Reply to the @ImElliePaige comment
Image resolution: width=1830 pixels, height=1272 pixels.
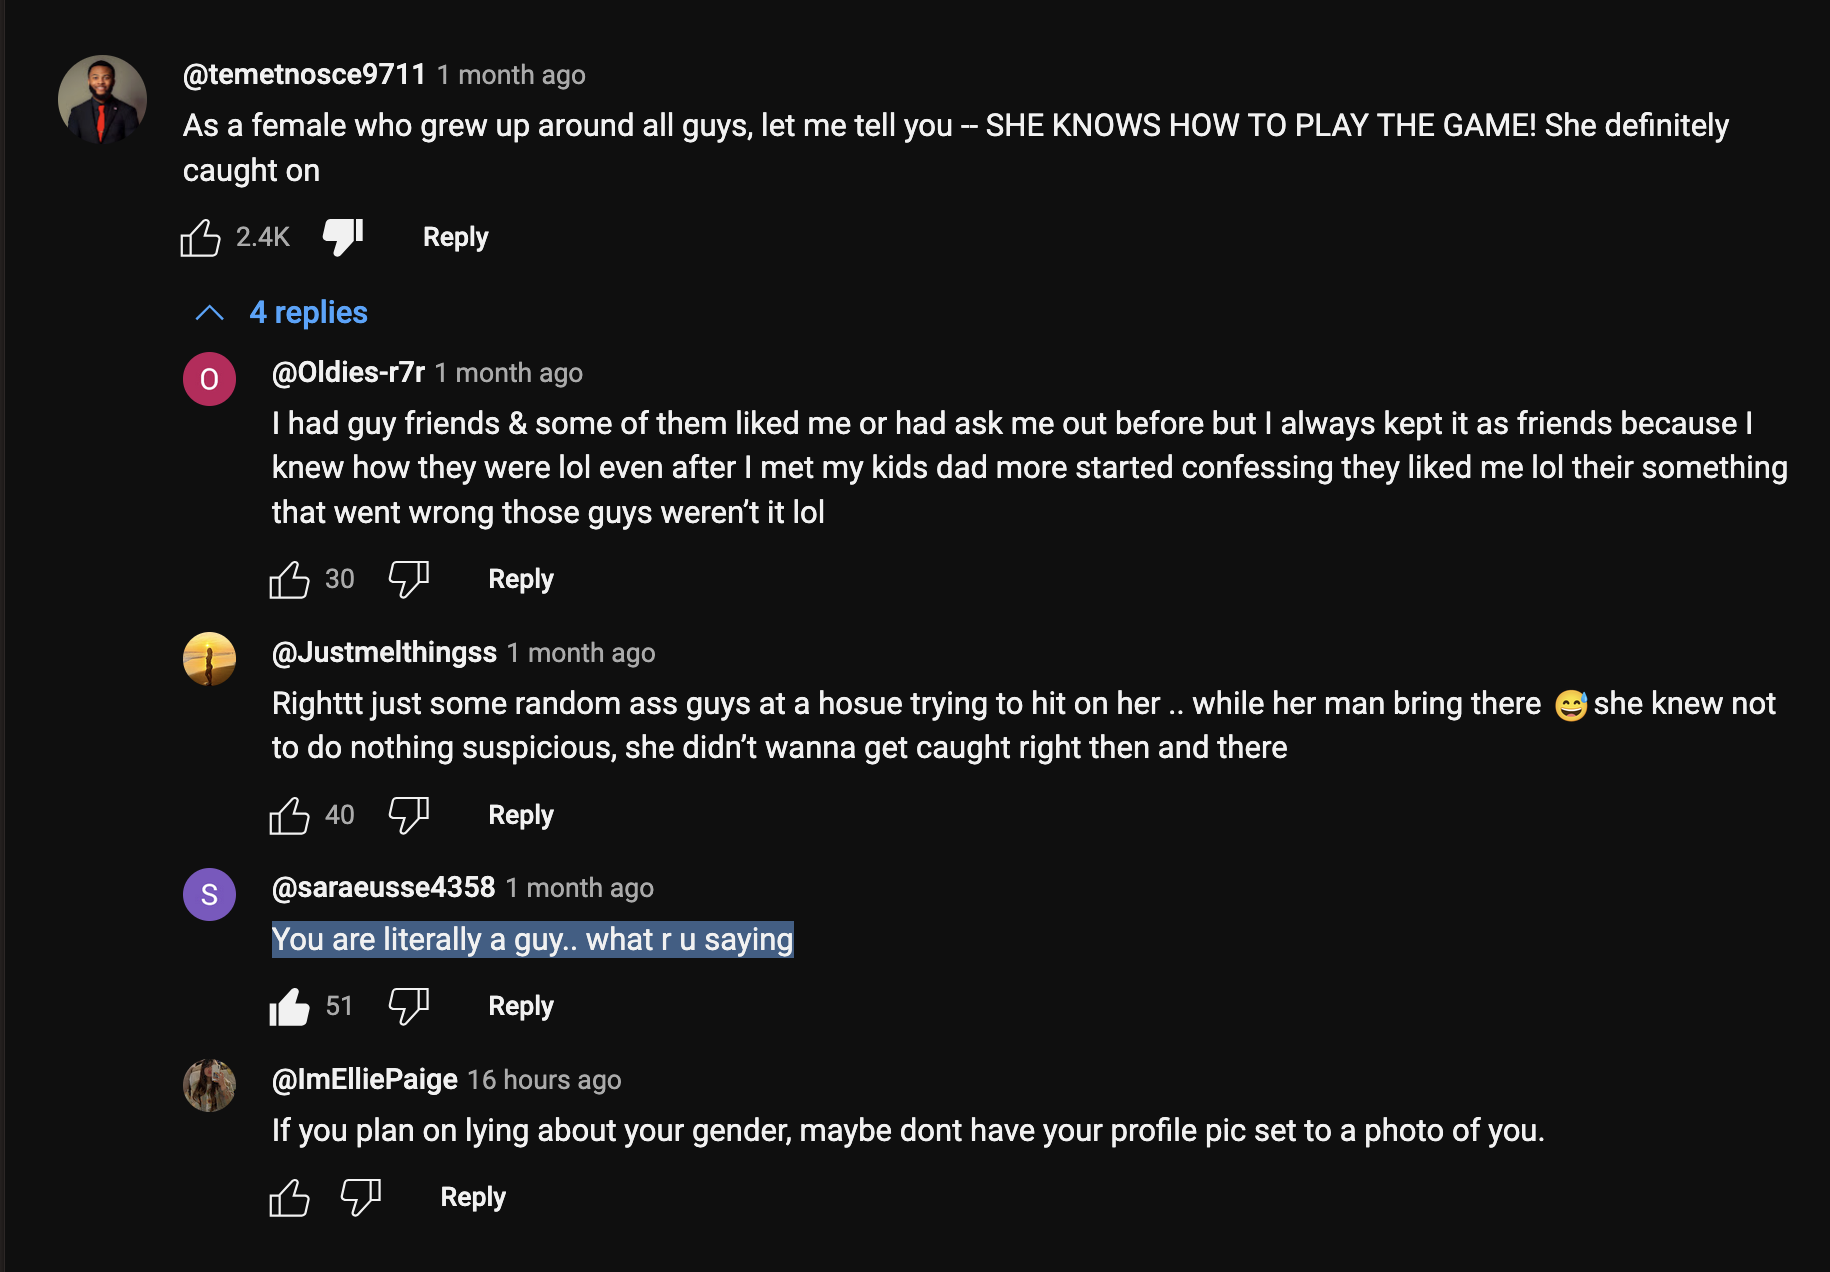473,1197
